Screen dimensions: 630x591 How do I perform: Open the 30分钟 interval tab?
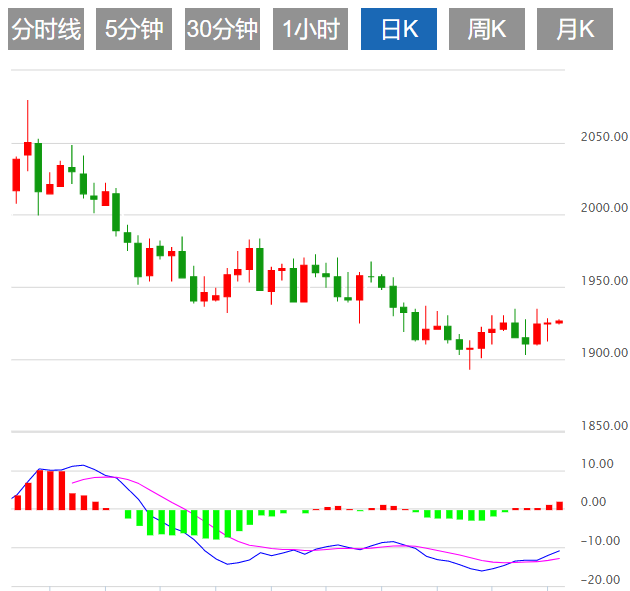222,30
